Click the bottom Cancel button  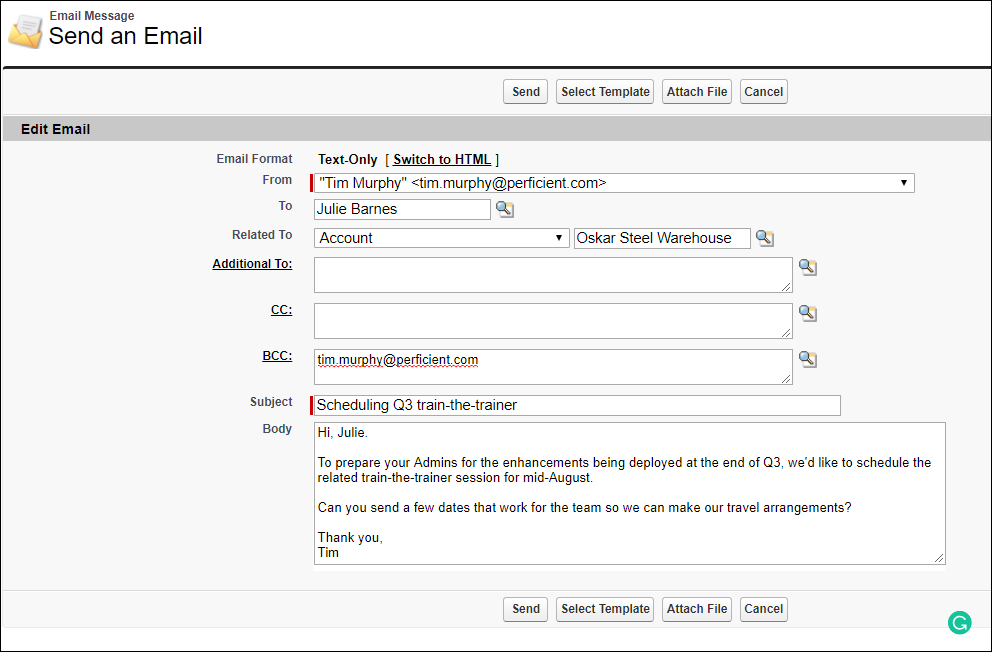pos(764,609)
